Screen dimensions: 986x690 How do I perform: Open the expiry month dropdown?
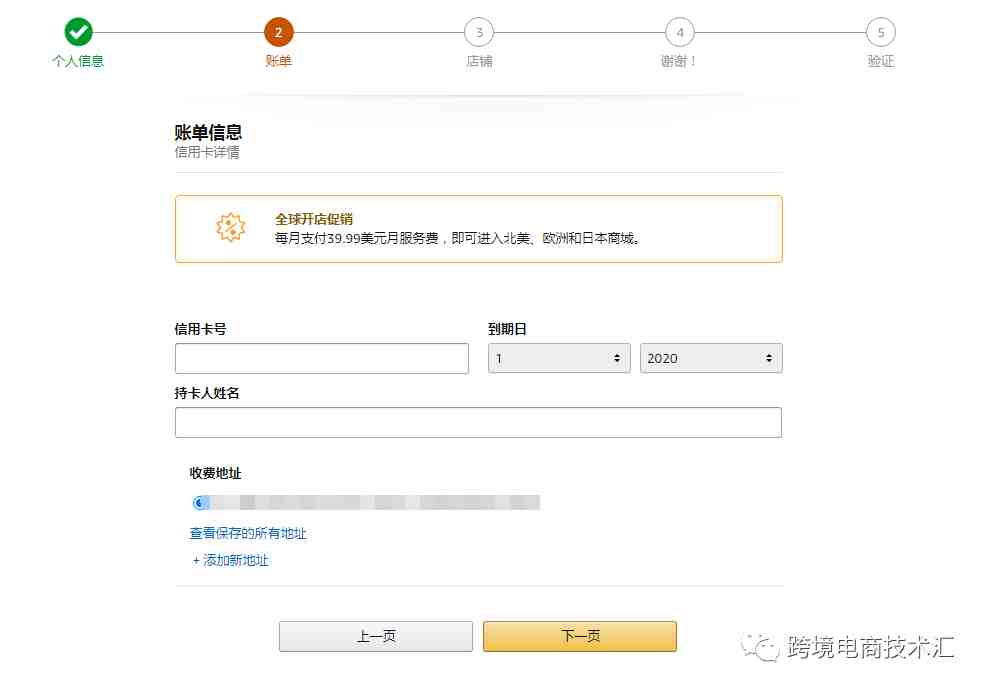559,358
